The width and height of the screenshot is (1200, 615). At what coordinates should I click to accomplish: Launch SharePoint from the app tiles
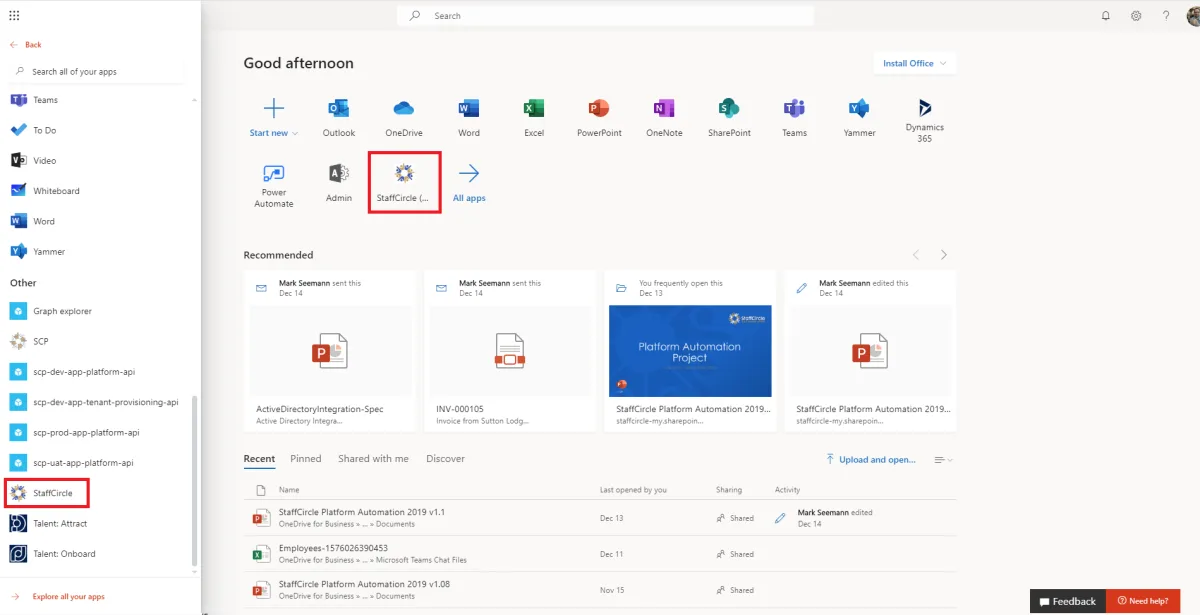(729, 118)
